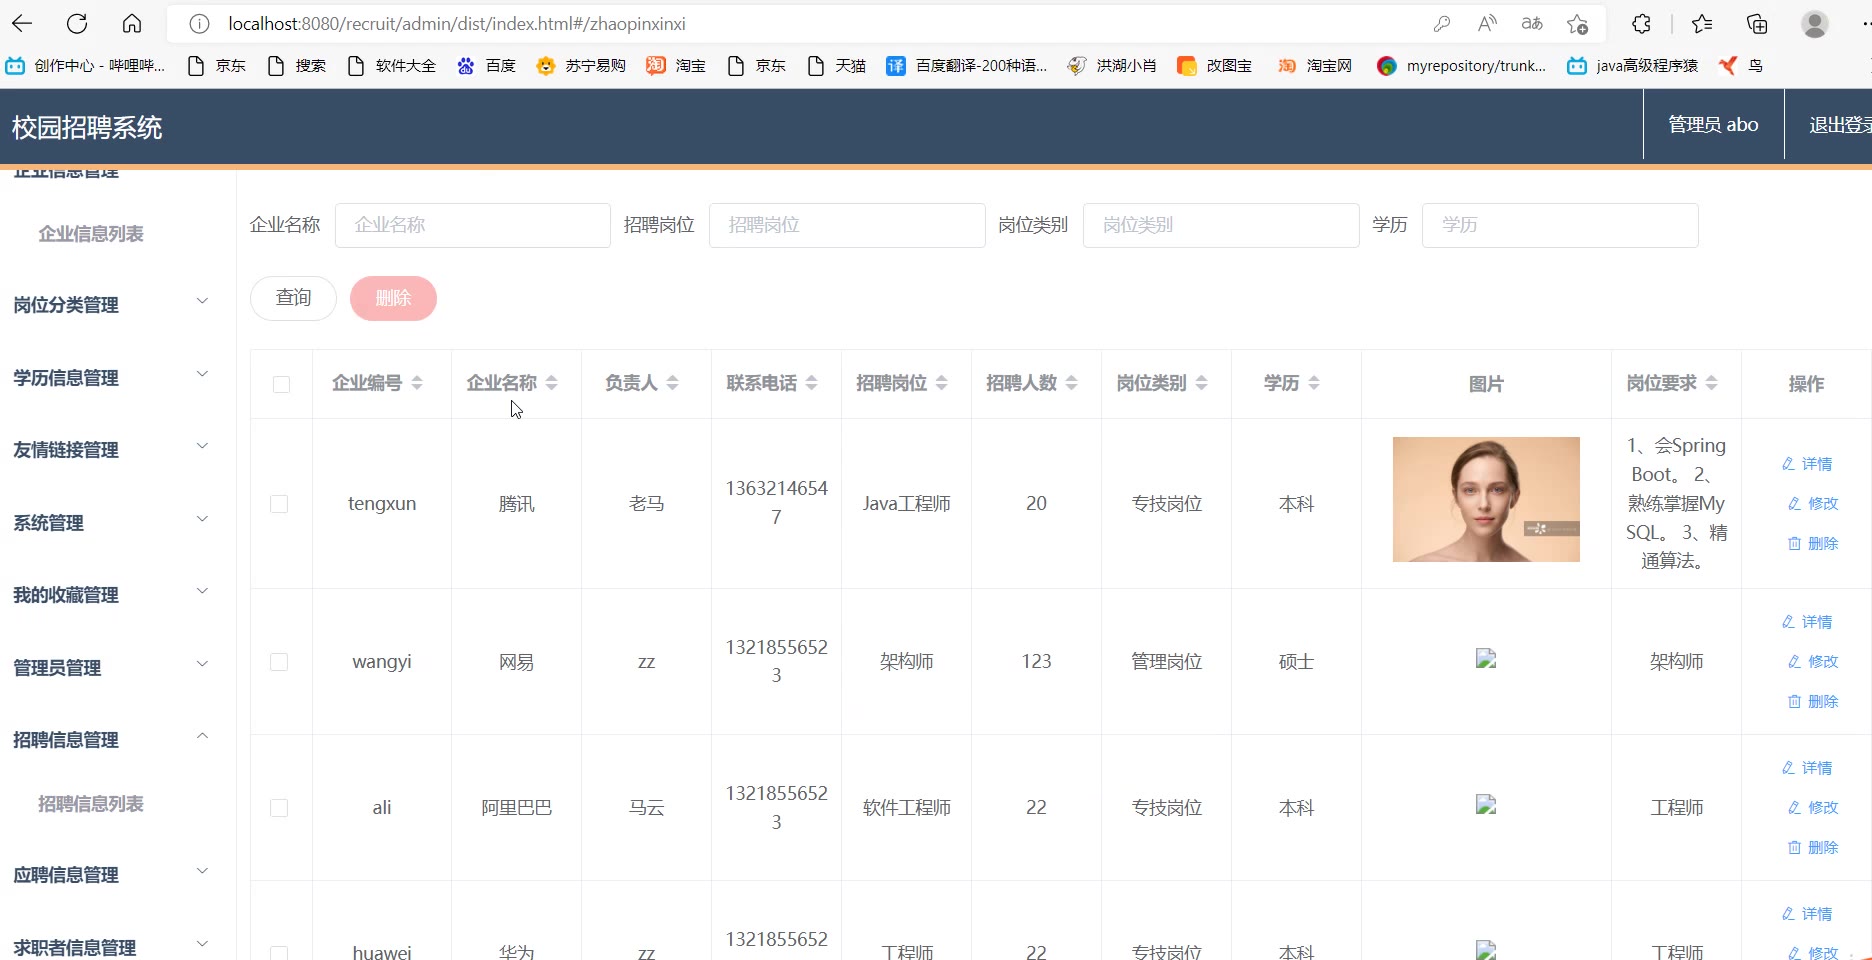Image resolution: width=1872 pixels, height=960 pixels.
Task: Click 删除 for the 阿里巴巴 row
Action: click(x=1813, y=848)
